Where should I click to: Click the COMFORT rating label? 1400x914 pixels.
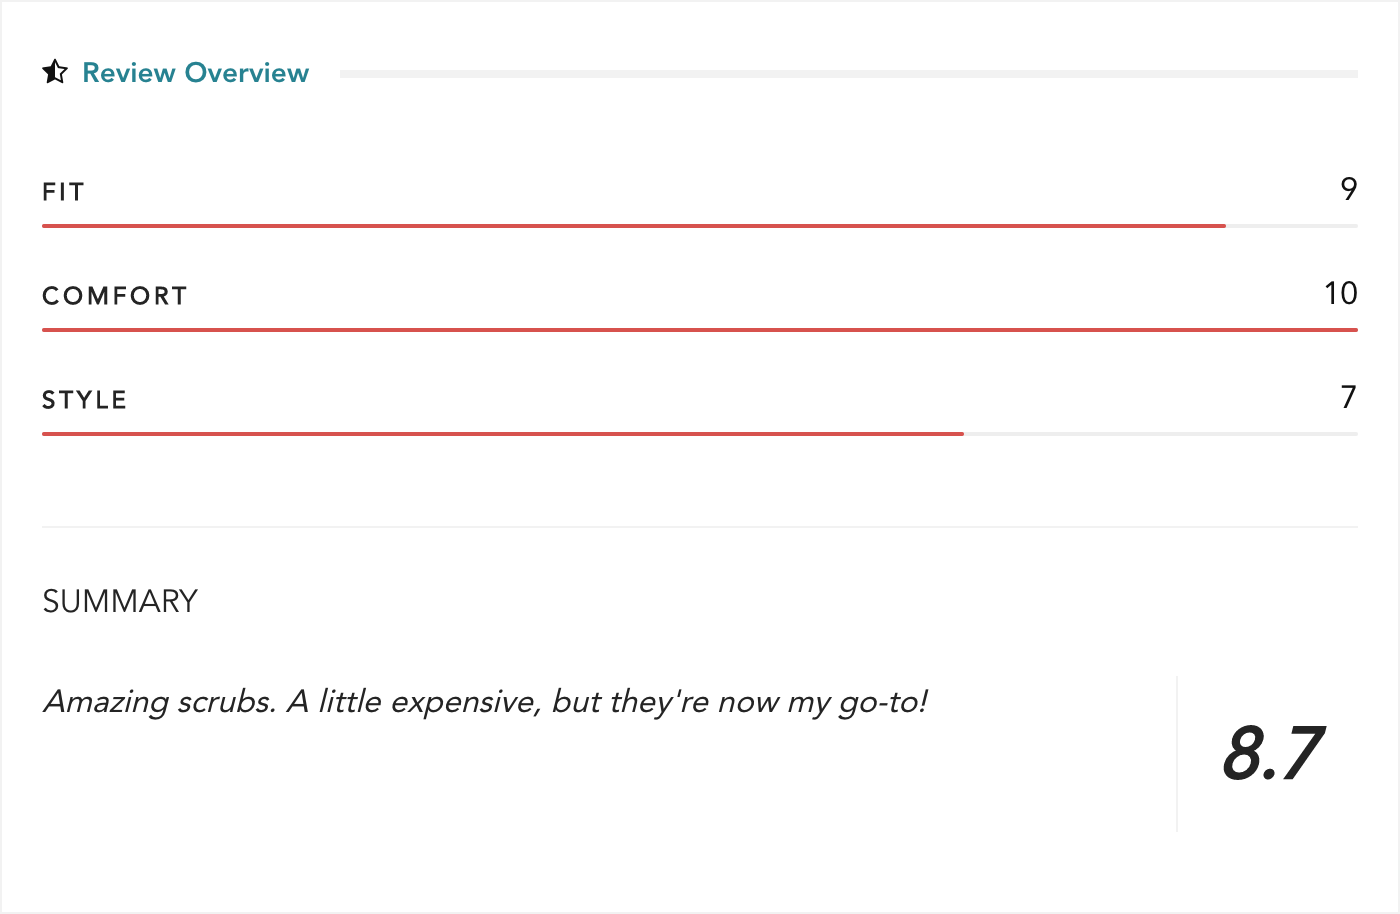point(115,296)
